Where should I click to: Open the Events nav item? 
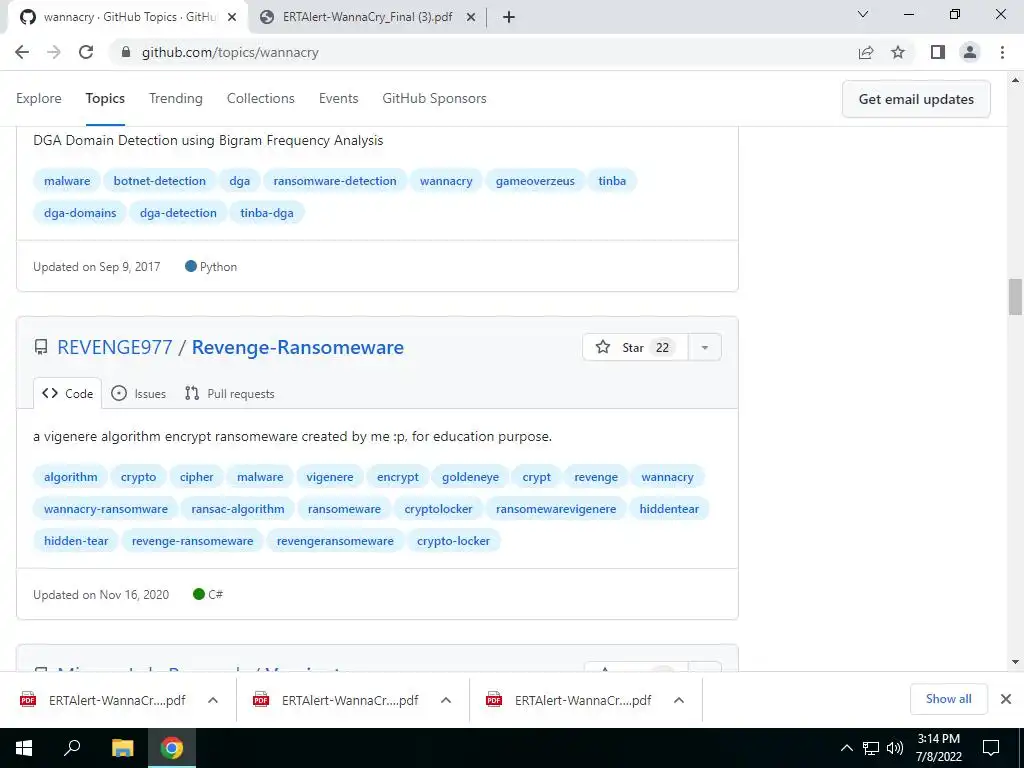pos(338,99)
